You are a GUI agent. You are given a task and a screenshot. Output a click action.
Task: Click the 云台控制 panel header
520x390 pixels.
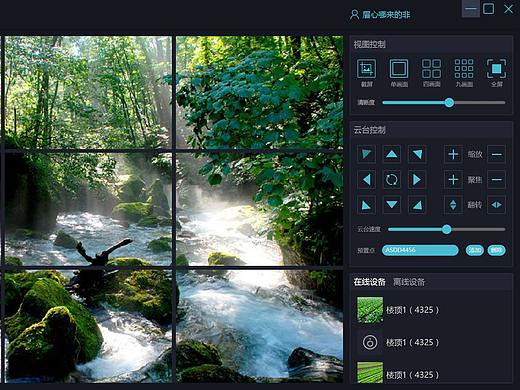pos(431,130)
